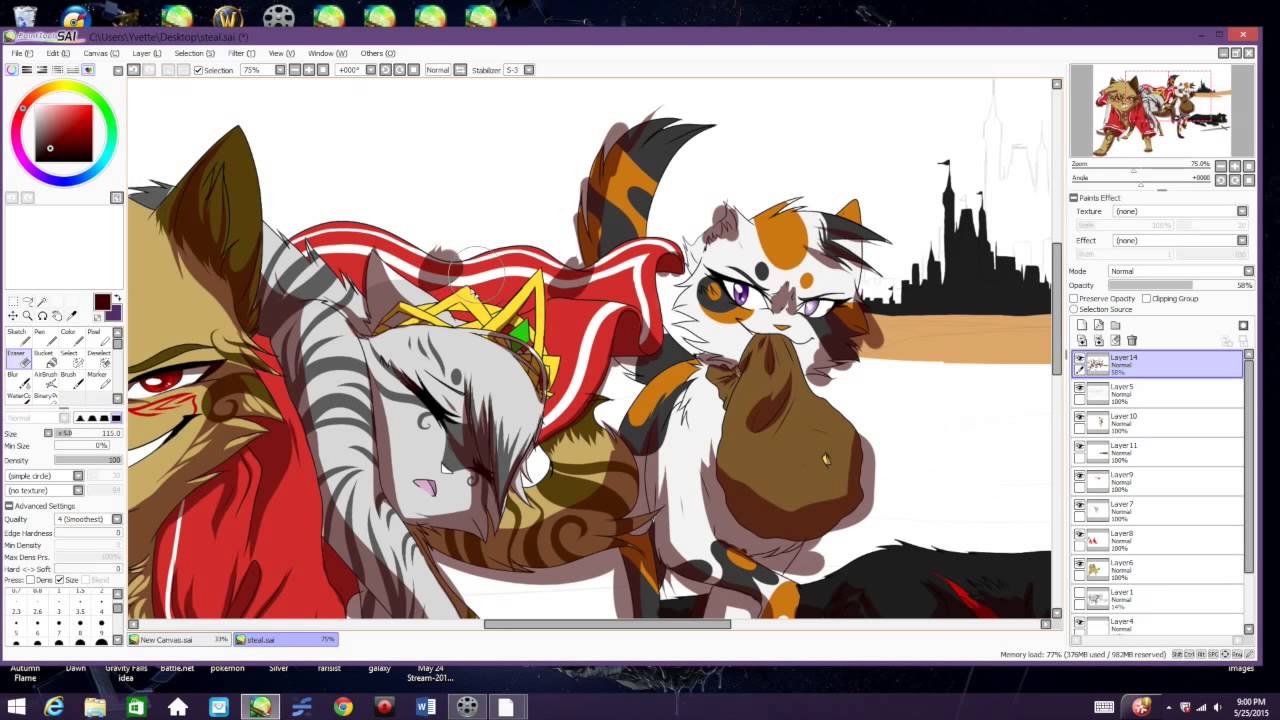Enable Clipping Group checkbox

click(1146, 298)
